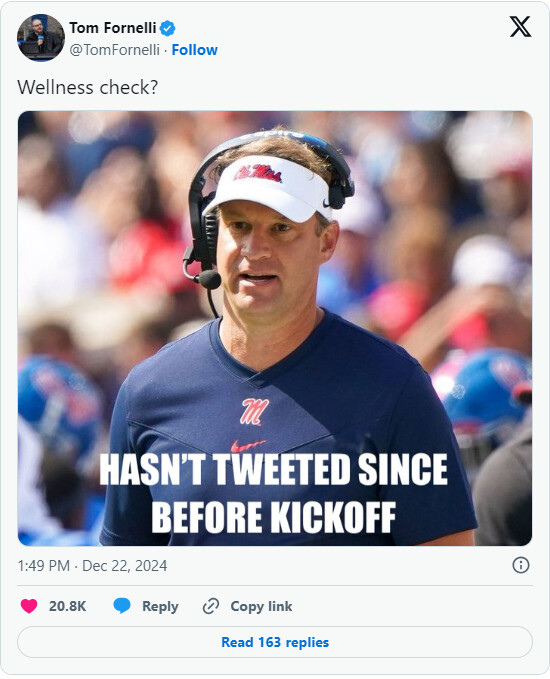Click the Dec 22, 2024 date

point(124,566)
